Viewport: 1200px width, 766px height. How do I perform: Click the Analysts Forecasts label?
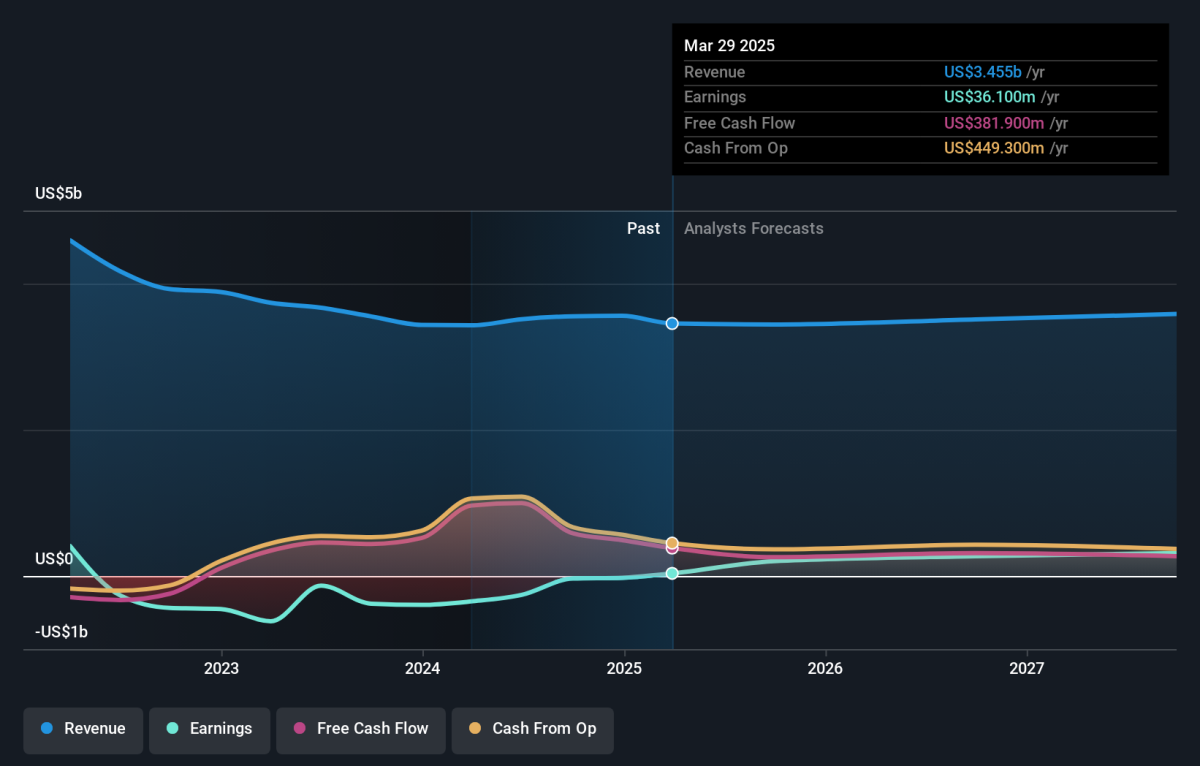754,228
